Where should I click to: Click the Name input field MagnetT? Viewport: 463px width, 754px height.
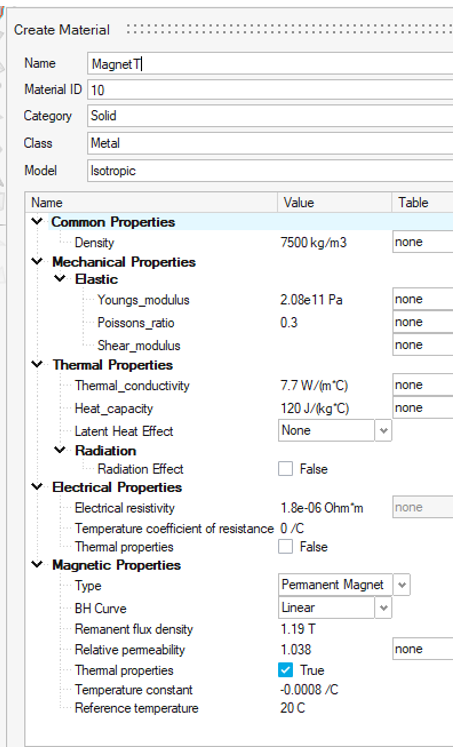tap(270, 63)
